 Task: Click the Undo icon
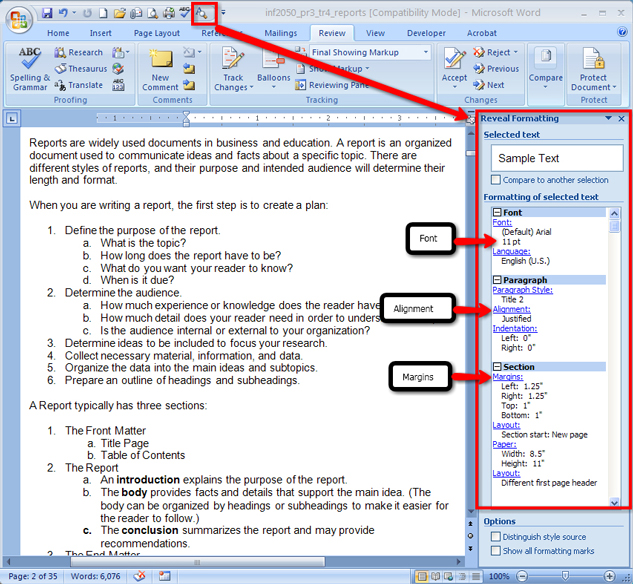(63, 13)
